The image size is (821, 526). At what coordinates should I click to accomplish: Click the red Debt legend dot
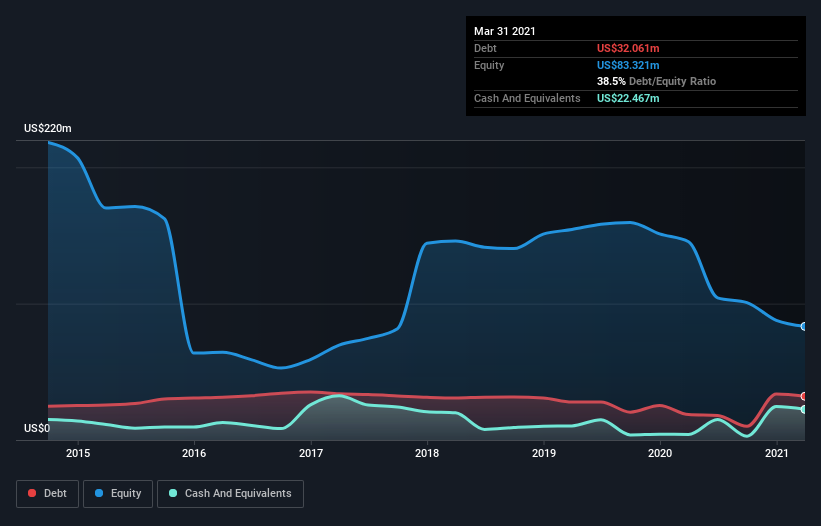click(x=32, y=493)
